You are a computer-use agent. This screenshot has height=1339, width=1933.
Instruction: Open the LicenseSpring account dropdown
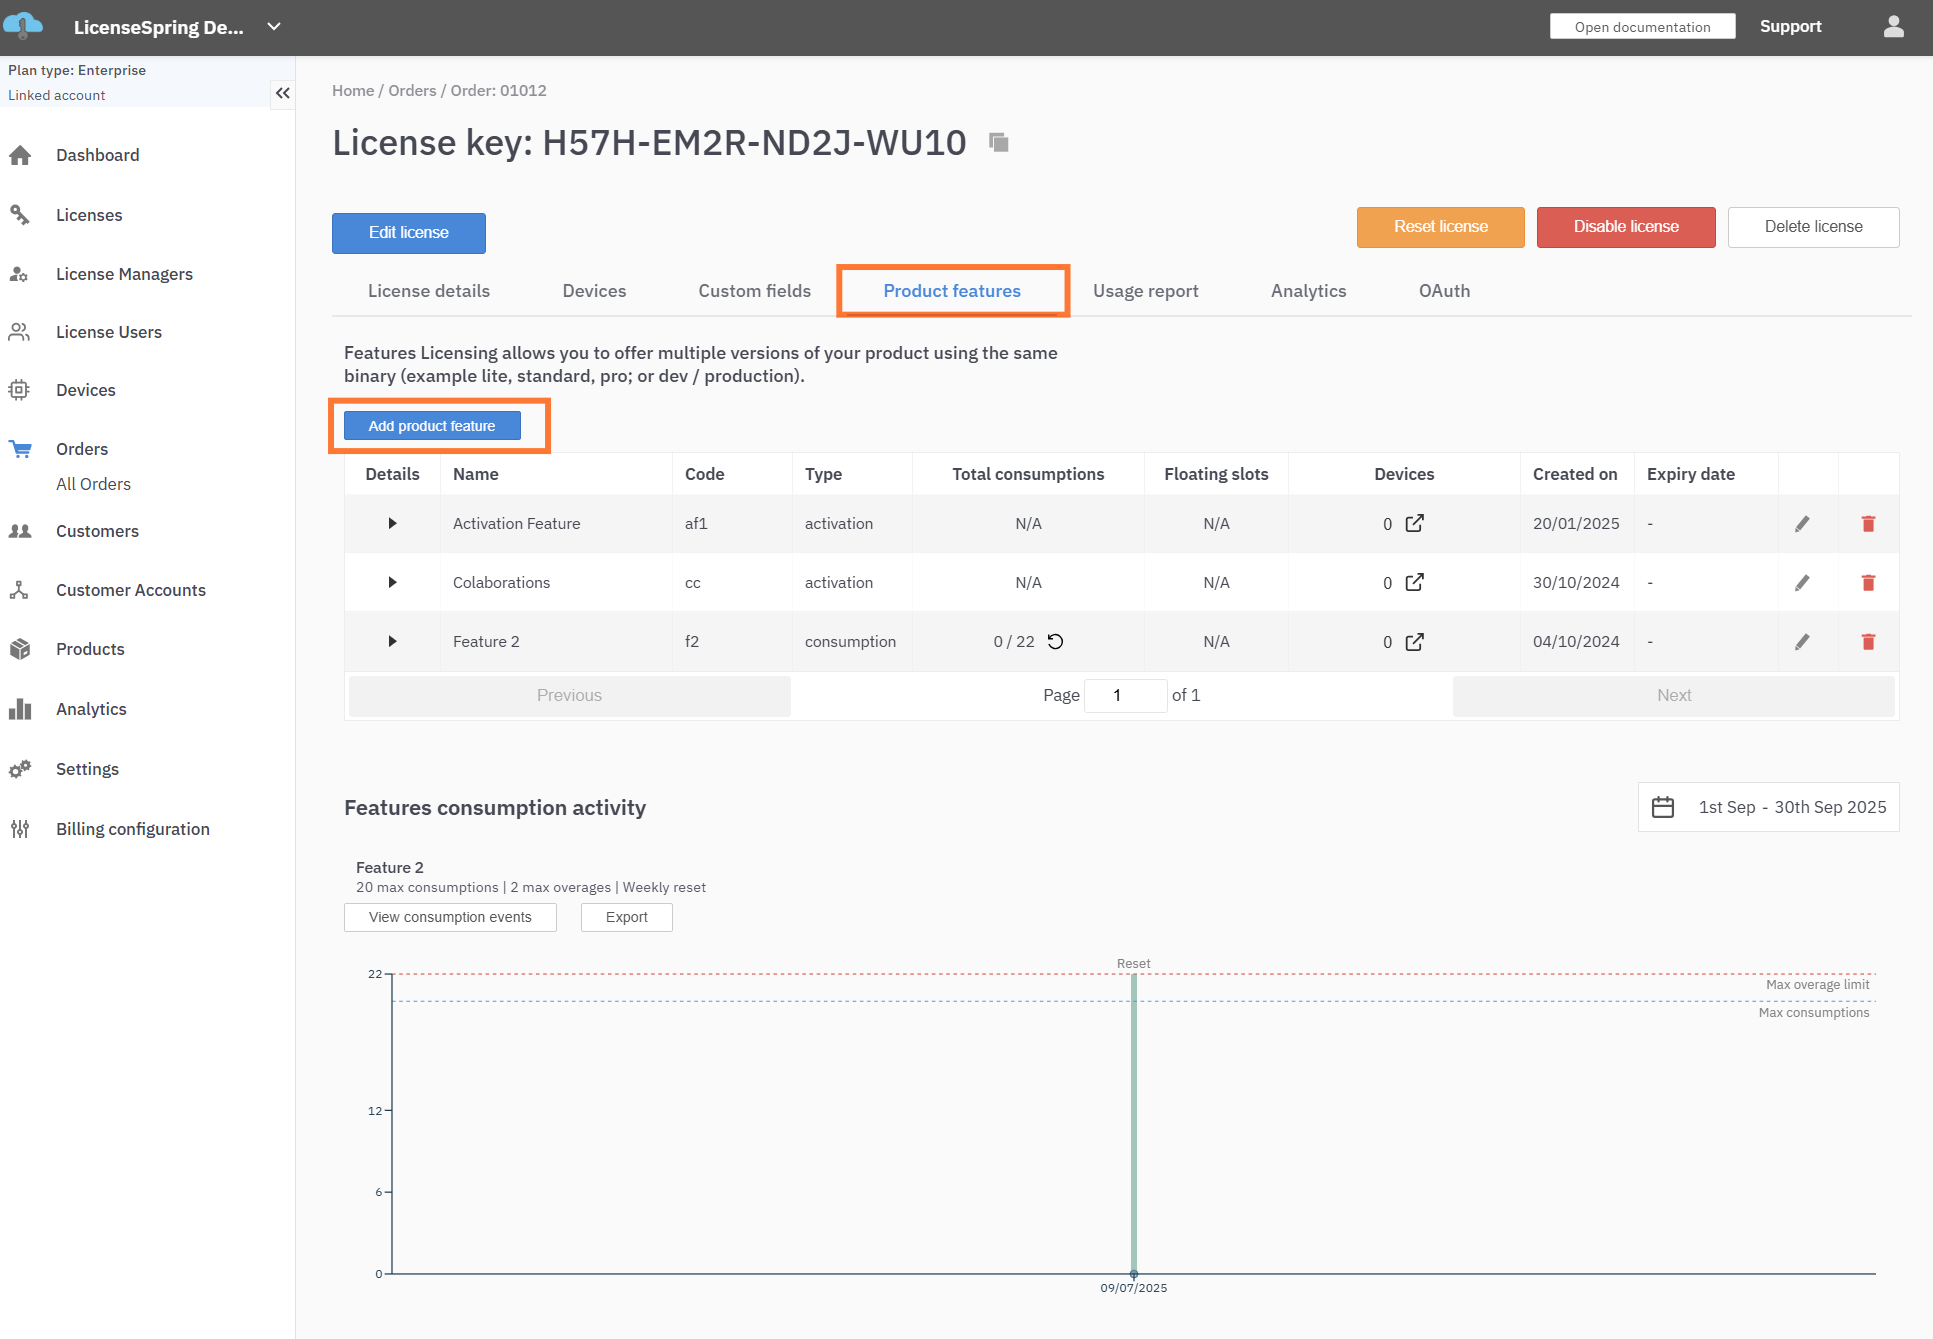click(274, 27)
